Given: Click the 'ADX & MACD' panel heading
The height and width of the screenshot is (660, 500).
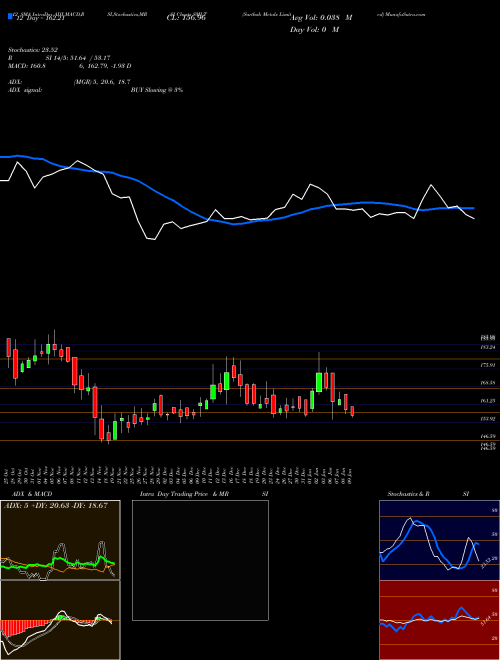Looking at the screenshot, I should point(32,494).
